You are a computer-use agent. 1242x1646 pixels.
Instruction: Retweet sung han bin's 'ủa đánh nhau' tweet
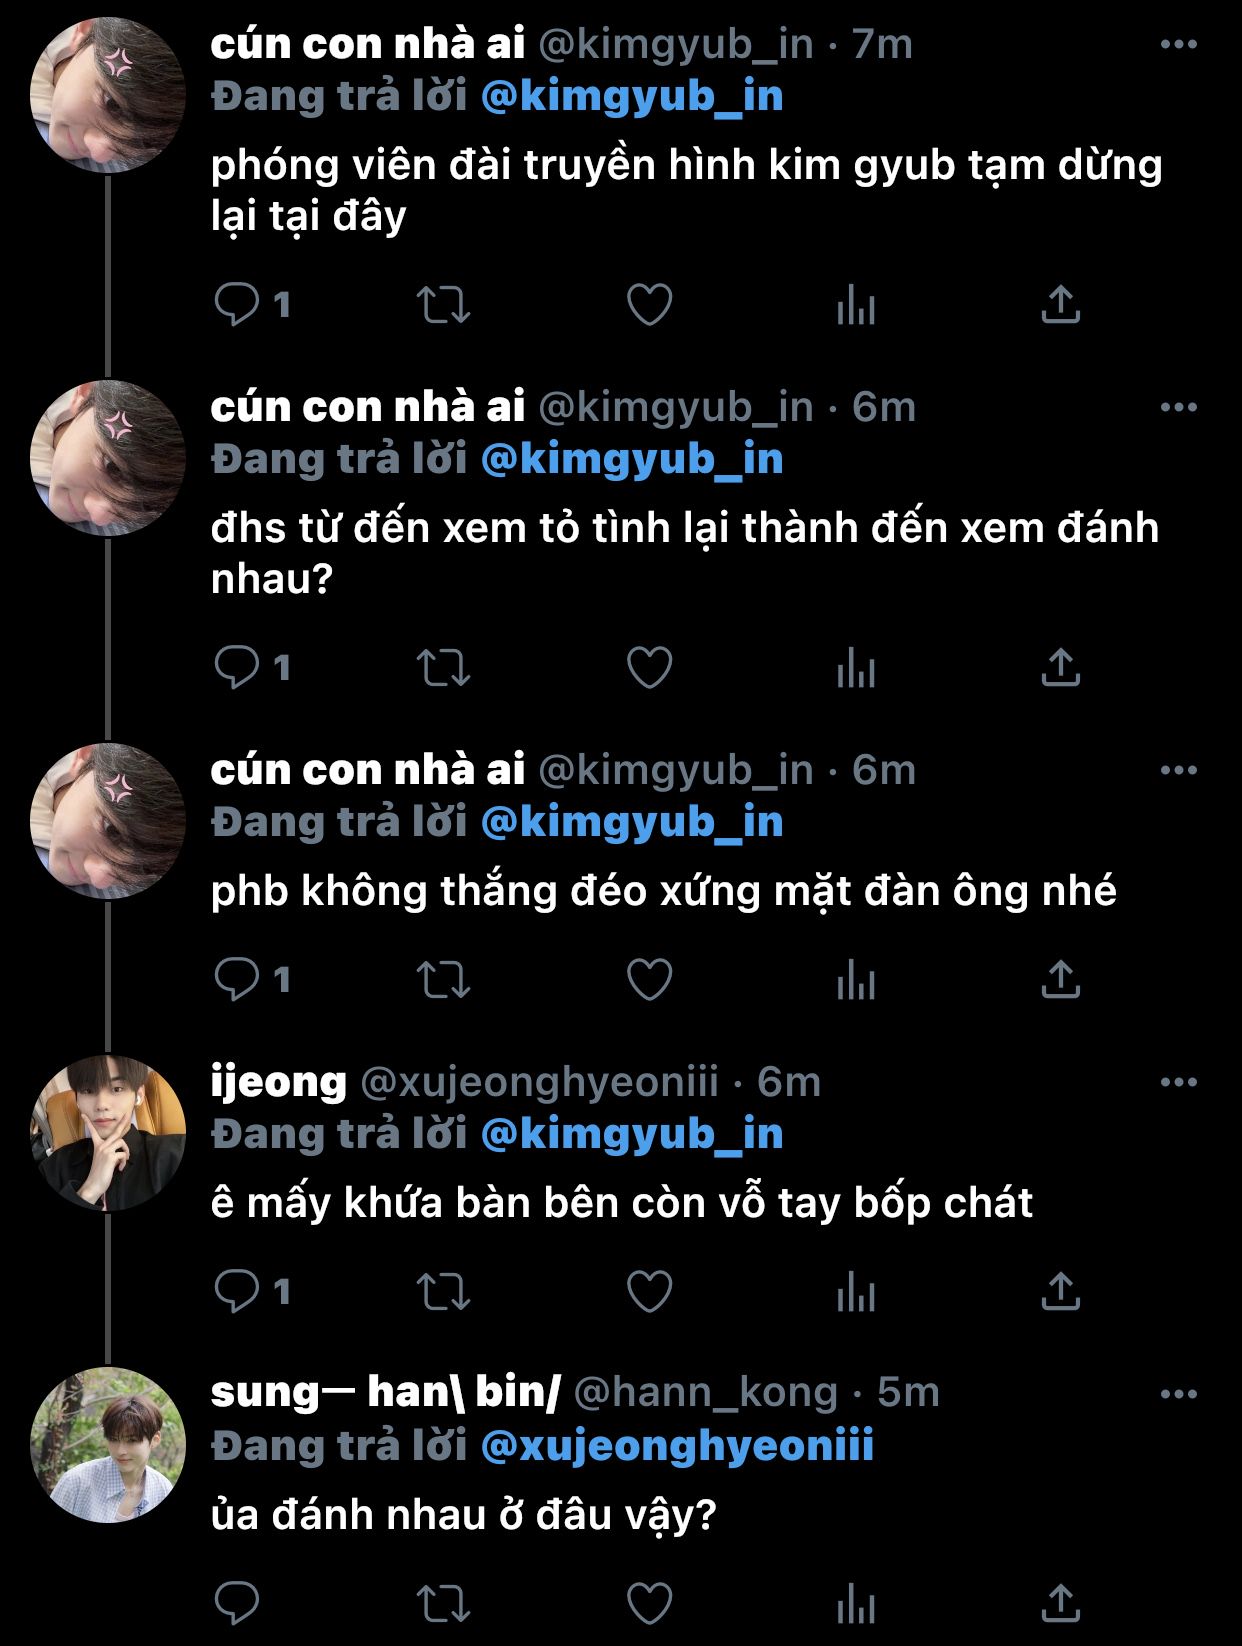click(x=443, y=1604)
